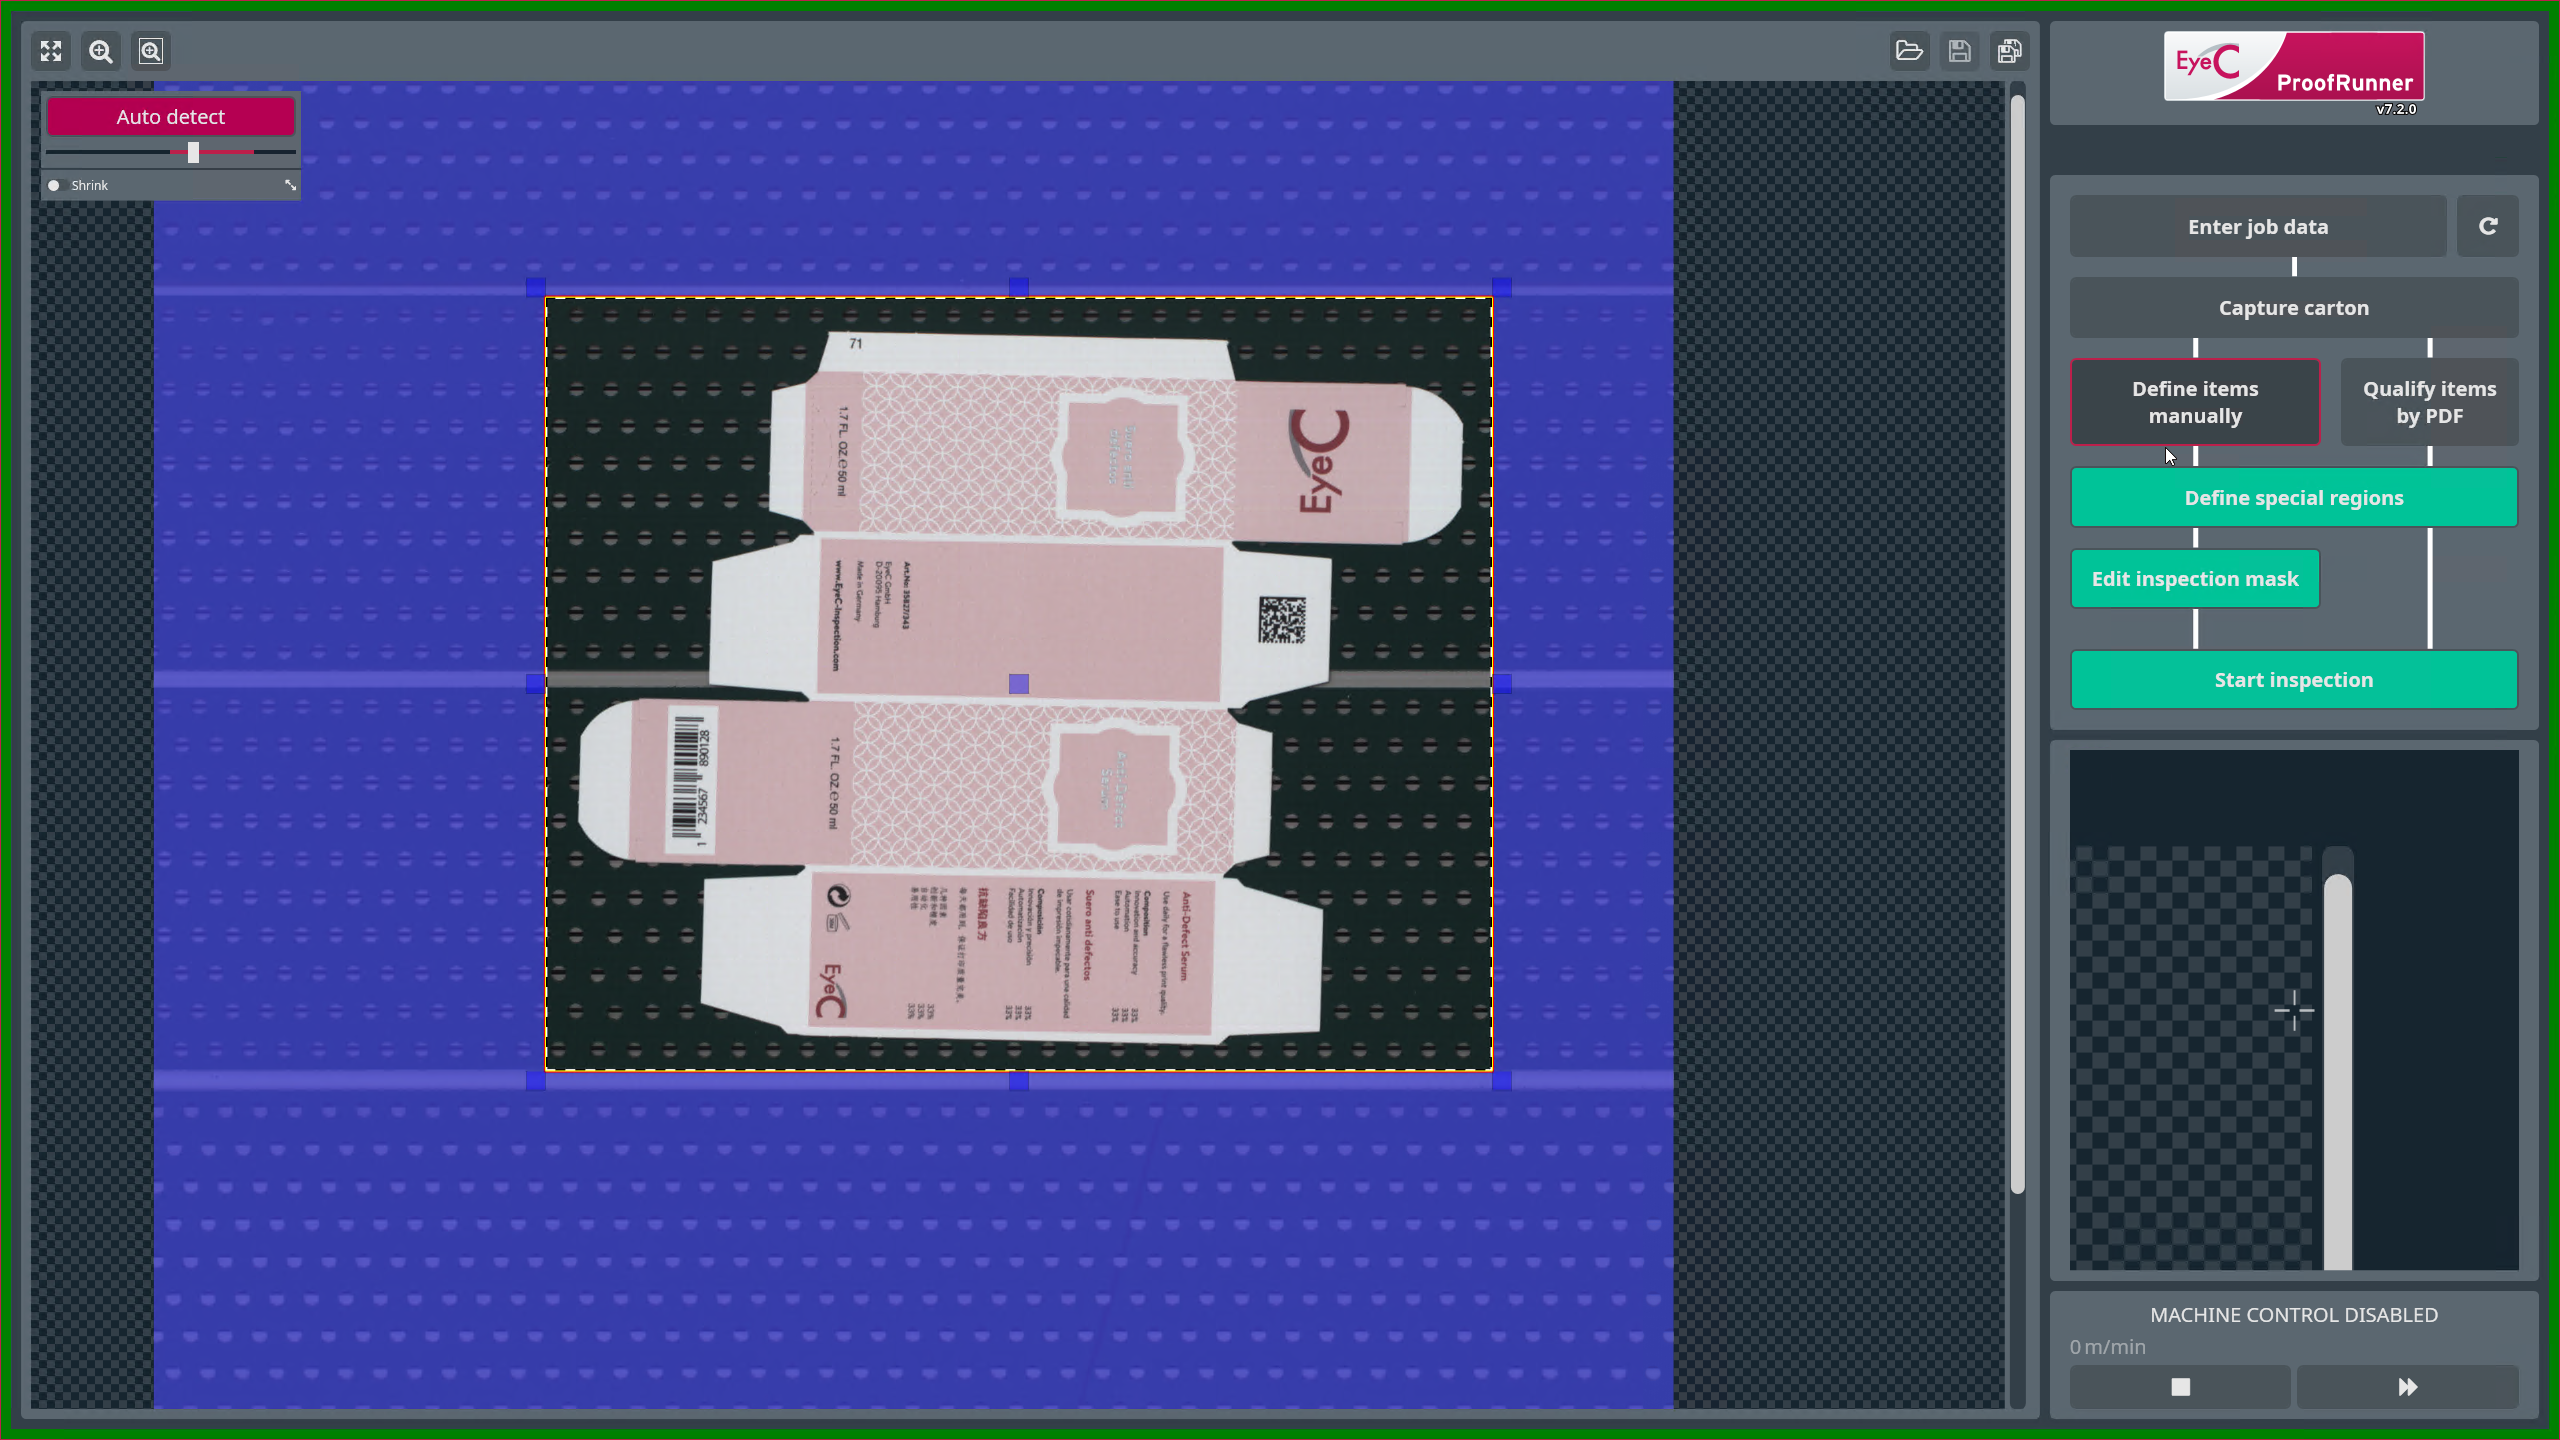Click the fit-to-screen arrows icon

pyautogui.click(x=51, y=51)
